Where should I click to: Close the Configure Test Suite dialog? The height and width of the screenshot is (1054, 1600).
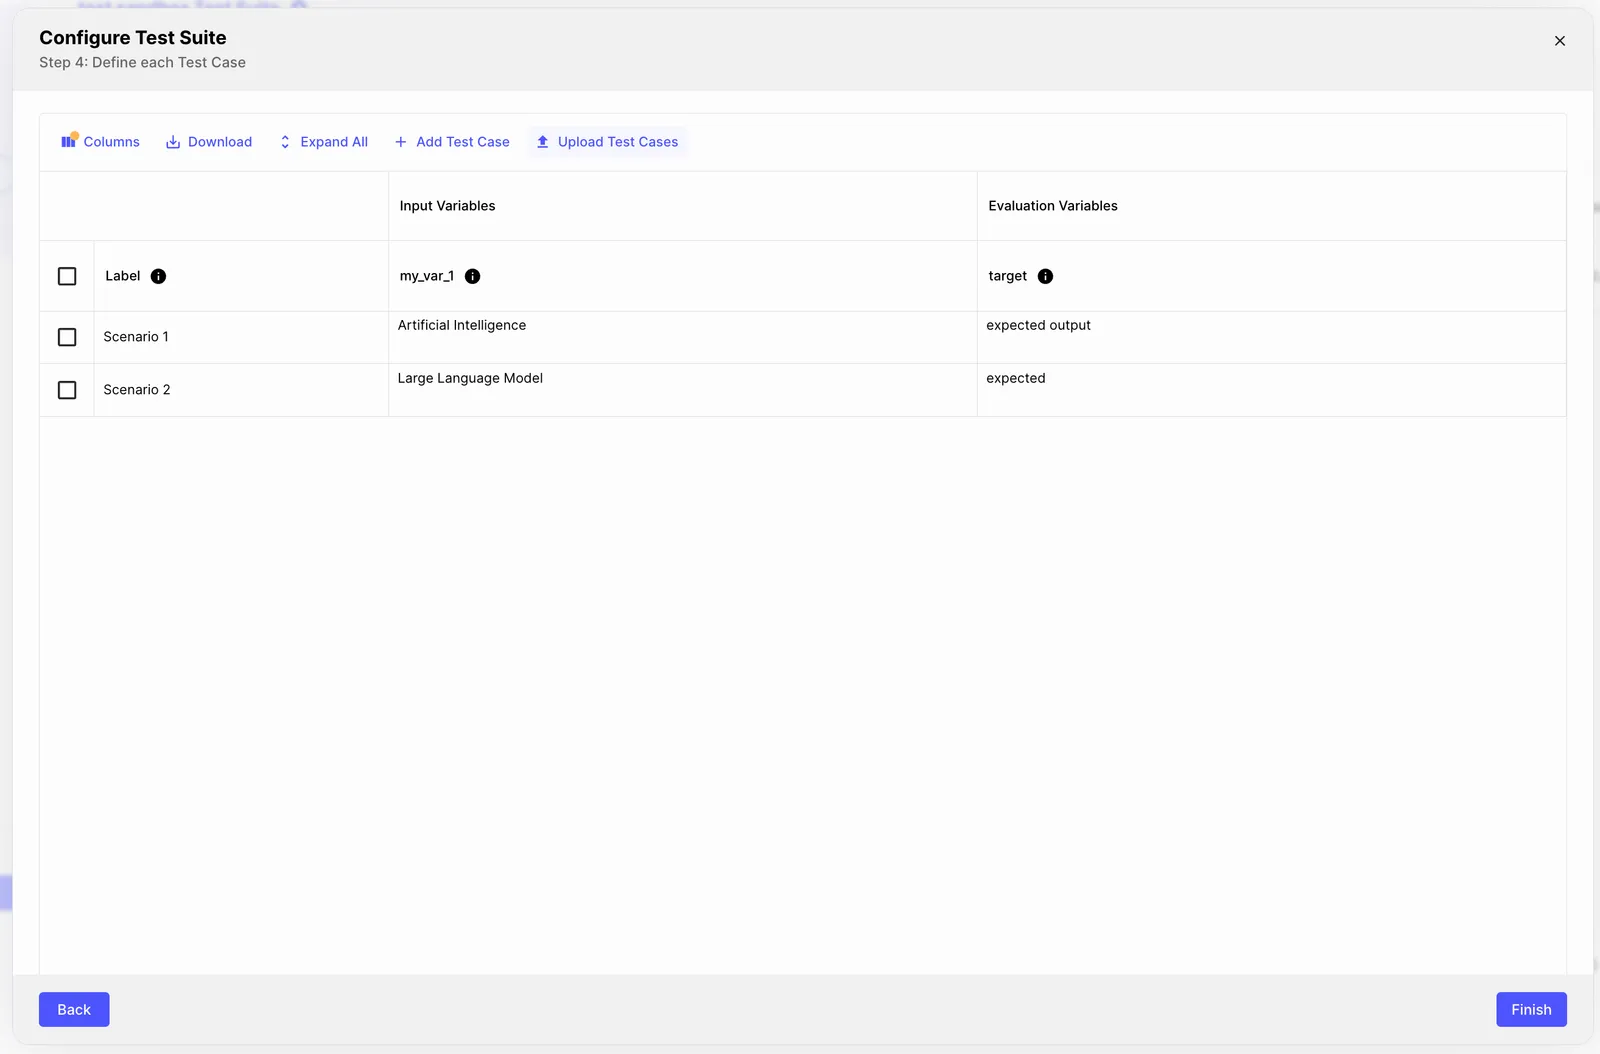pyautogui.click(x=1560, y=41)
